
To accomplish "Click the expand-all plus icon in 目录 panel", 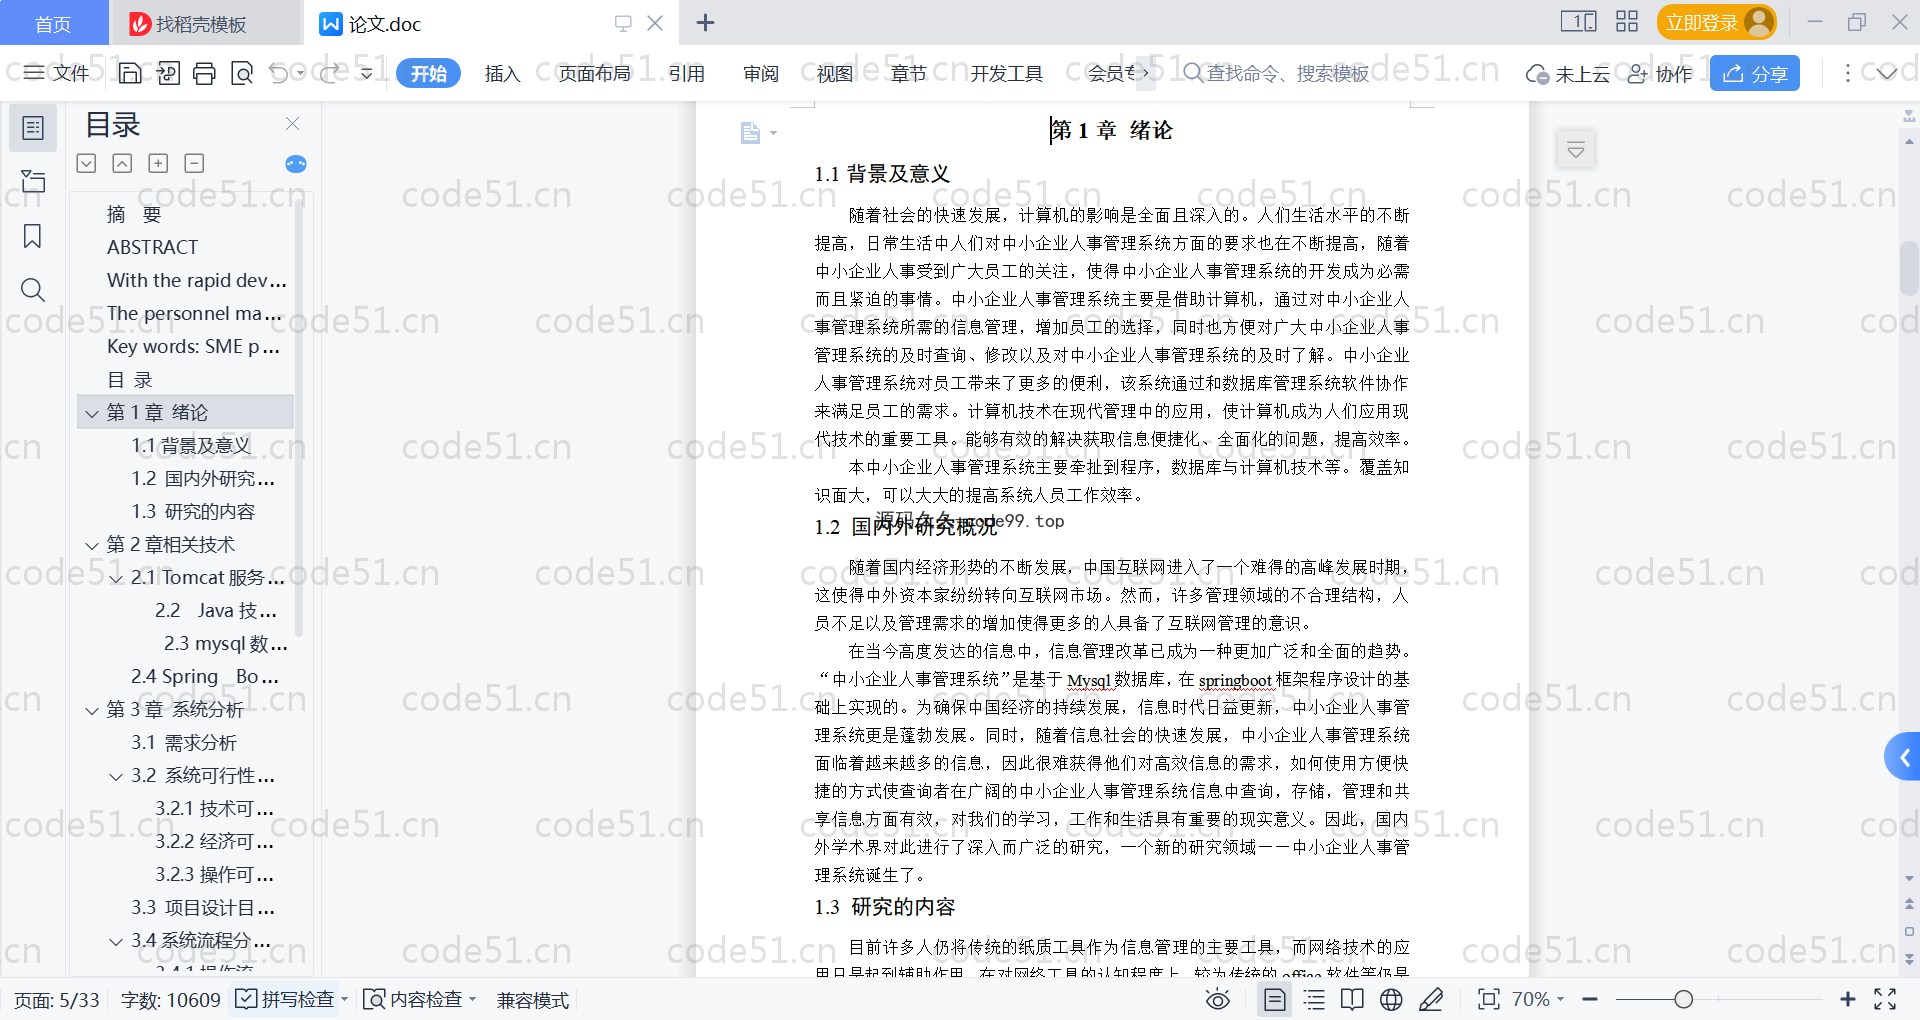I will point(158,163).
